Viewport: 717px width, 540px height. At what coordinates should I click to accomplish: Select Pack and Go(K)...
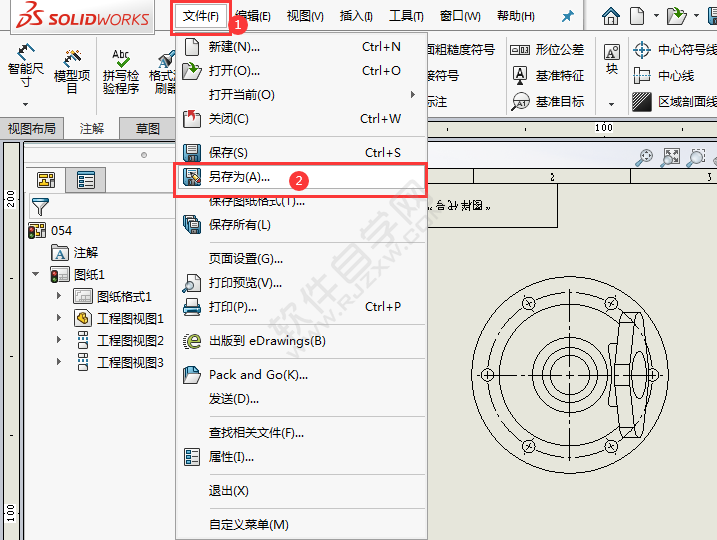(301, 375)
